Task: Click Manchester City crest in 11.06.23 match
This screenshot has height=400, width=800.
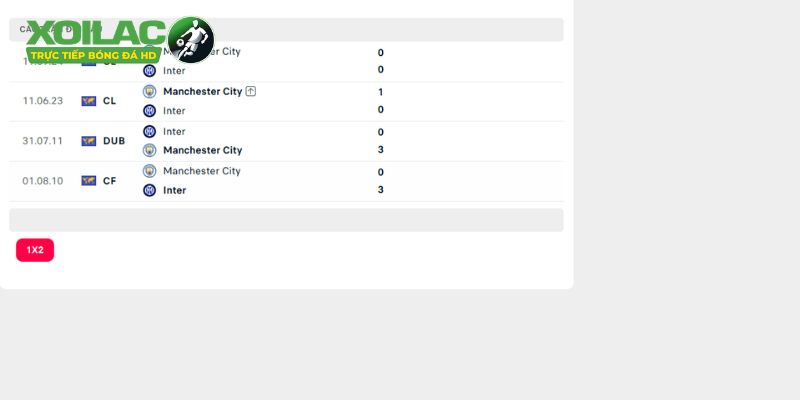Action: pos(149,91)
